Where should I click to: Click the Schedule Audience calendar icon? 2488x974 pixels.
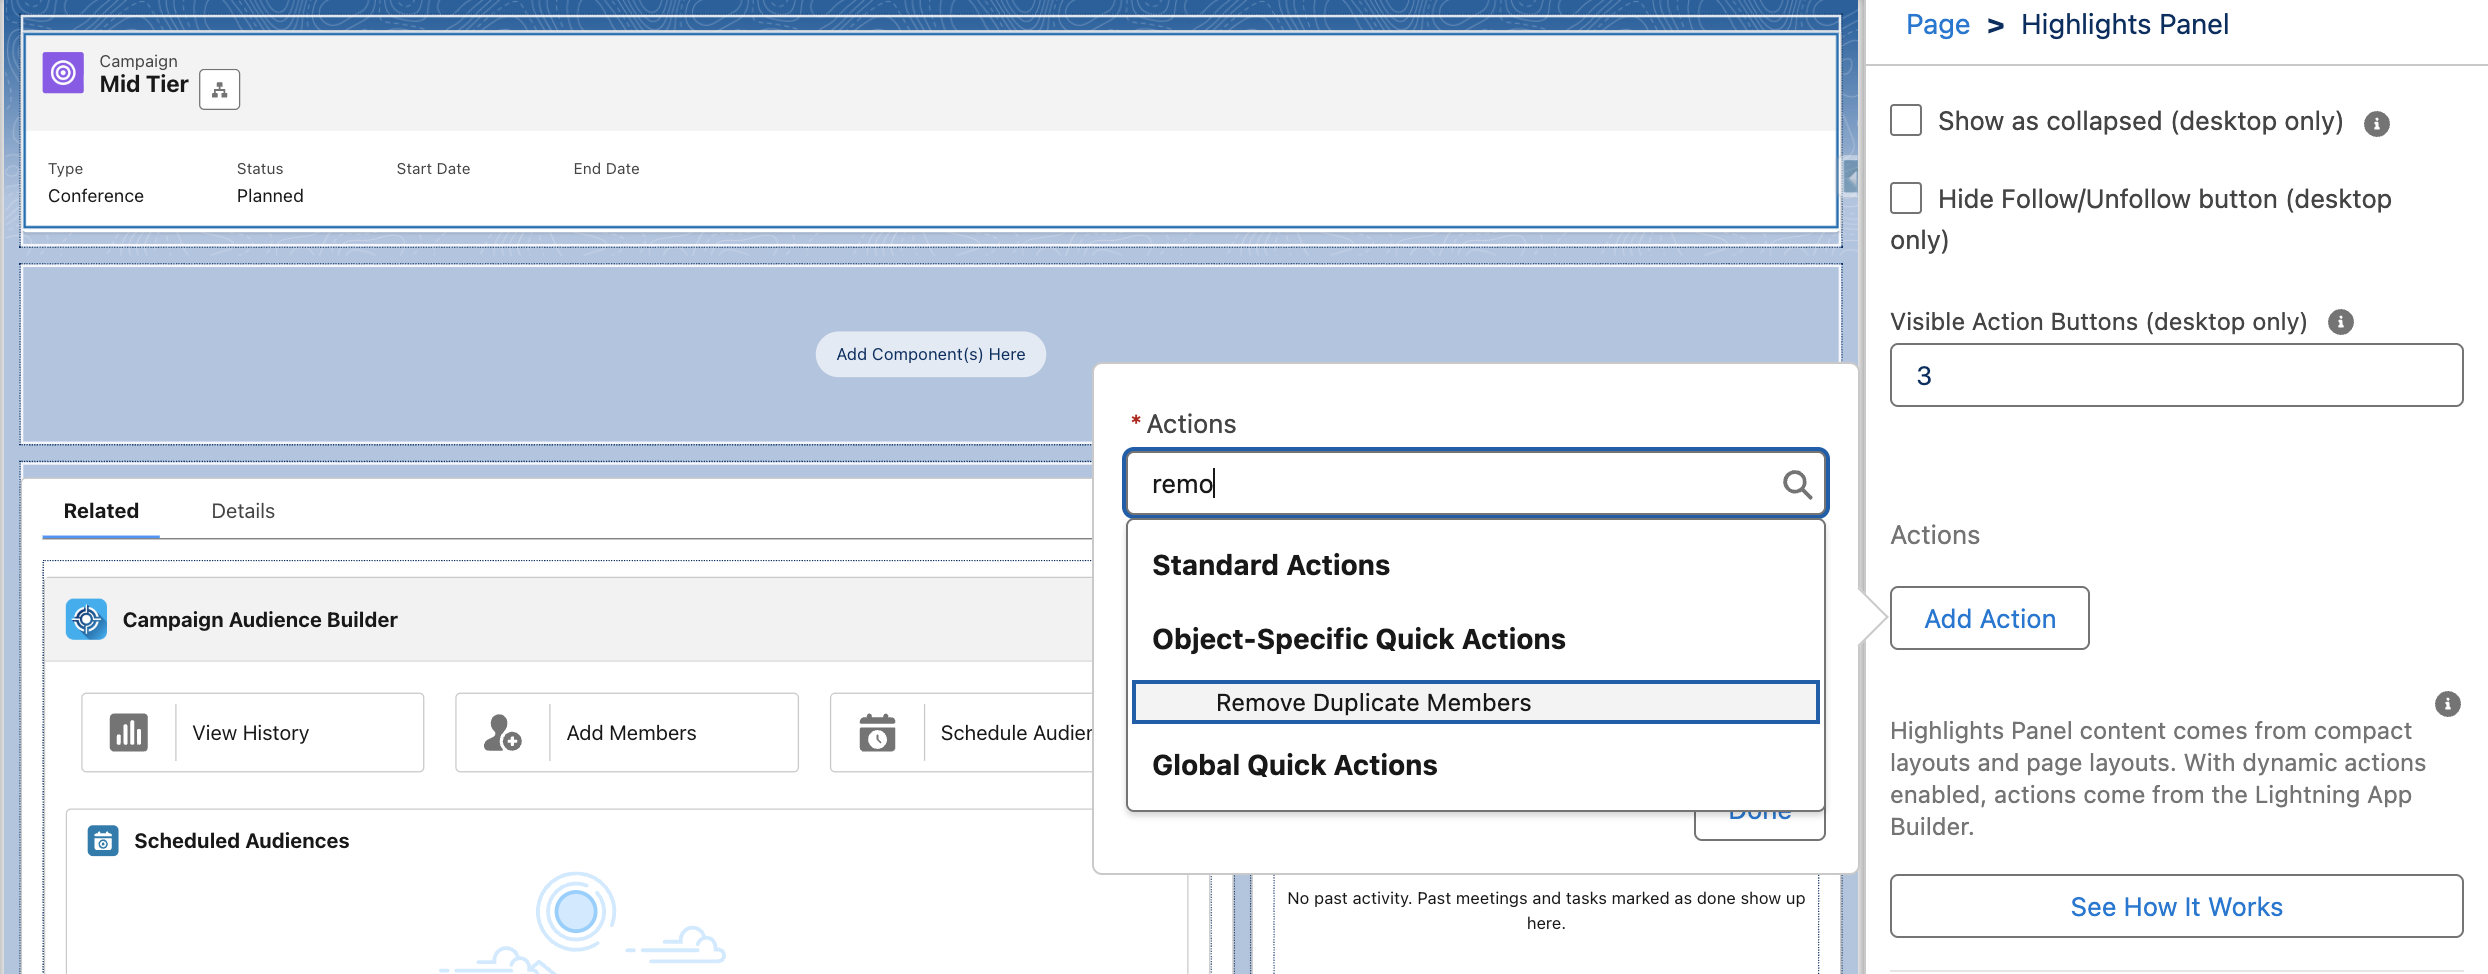pos(877,733)
